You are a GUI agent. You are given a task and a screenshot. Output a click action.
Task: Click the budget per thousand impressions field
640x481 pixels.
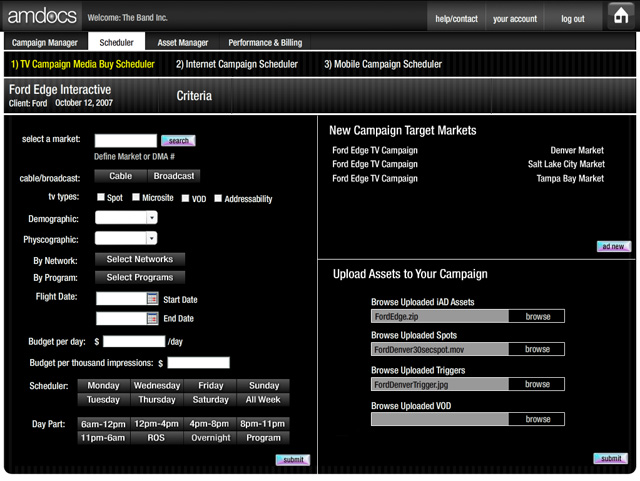(x=199, y=363)
